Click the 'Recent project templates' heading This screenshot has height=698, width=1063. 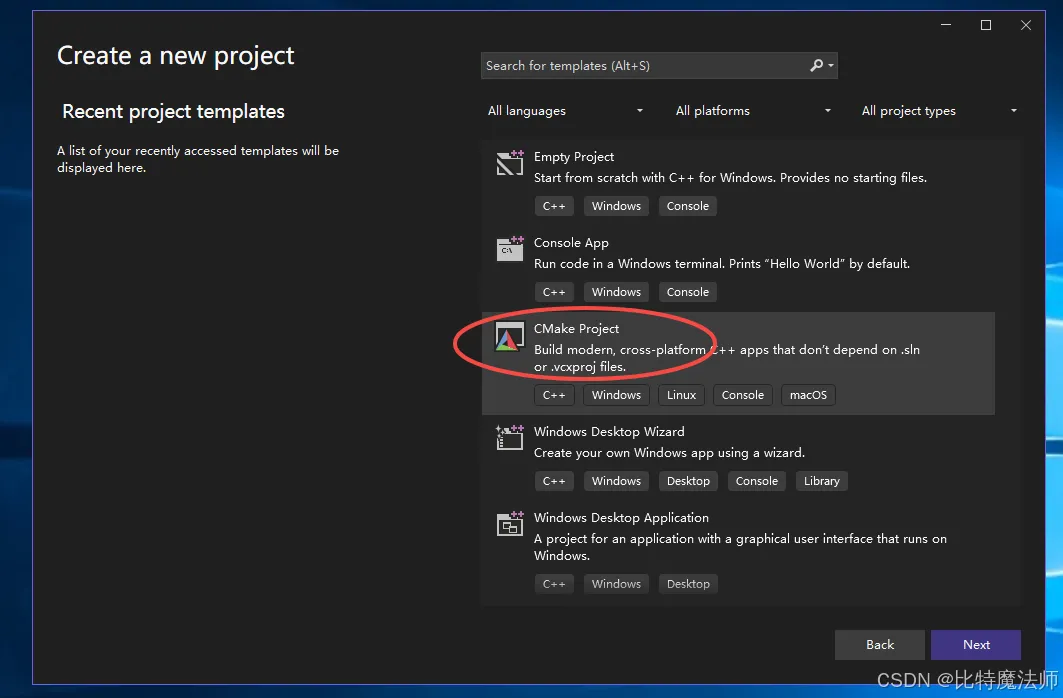point(174,111)
